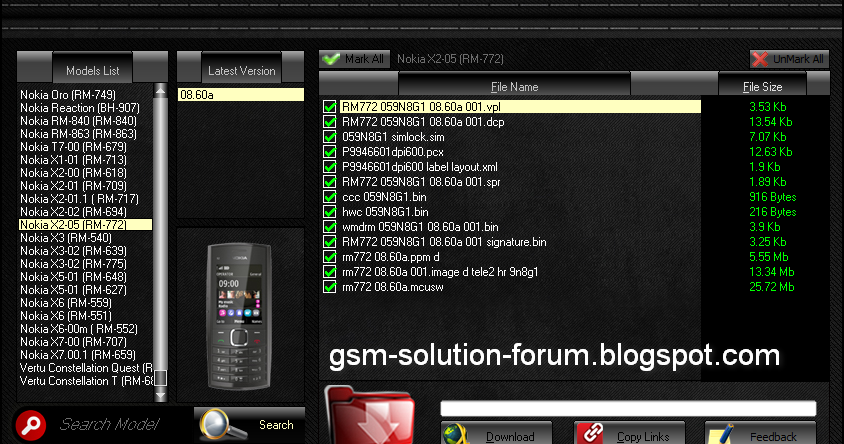Click the Feedback button
Image resolution: width=844 pixels, height=444 pixels.
[761, 434]
